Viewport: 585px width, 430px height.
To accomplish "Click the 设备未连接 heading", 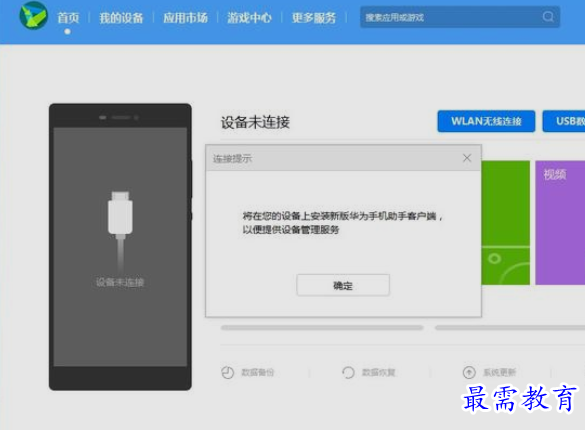I will (255, 122).
